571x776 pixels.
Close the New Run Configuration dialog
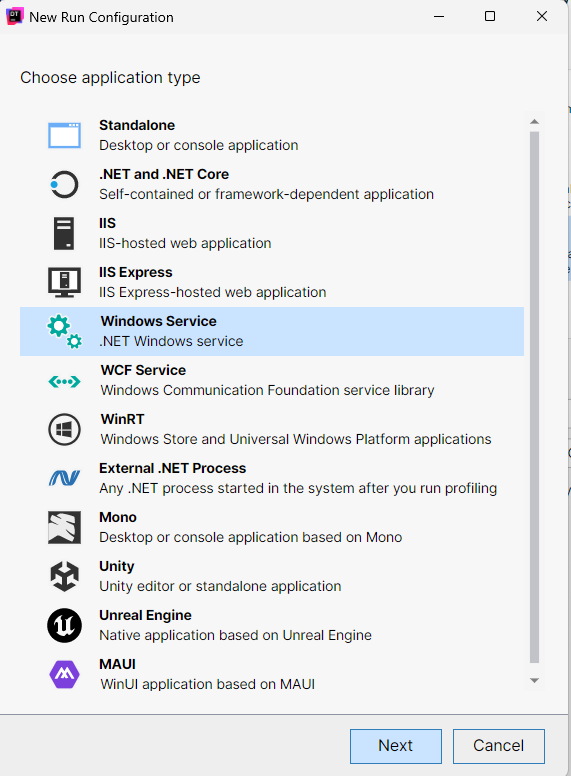(542, 16)
